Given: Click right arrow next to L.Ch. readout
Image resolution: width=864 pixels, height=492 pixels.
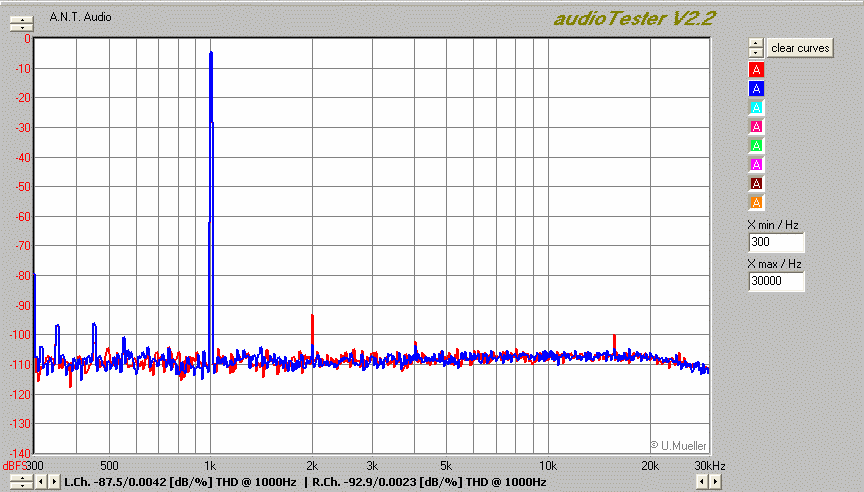Looking at the screenshot, I should coord(54,482).
